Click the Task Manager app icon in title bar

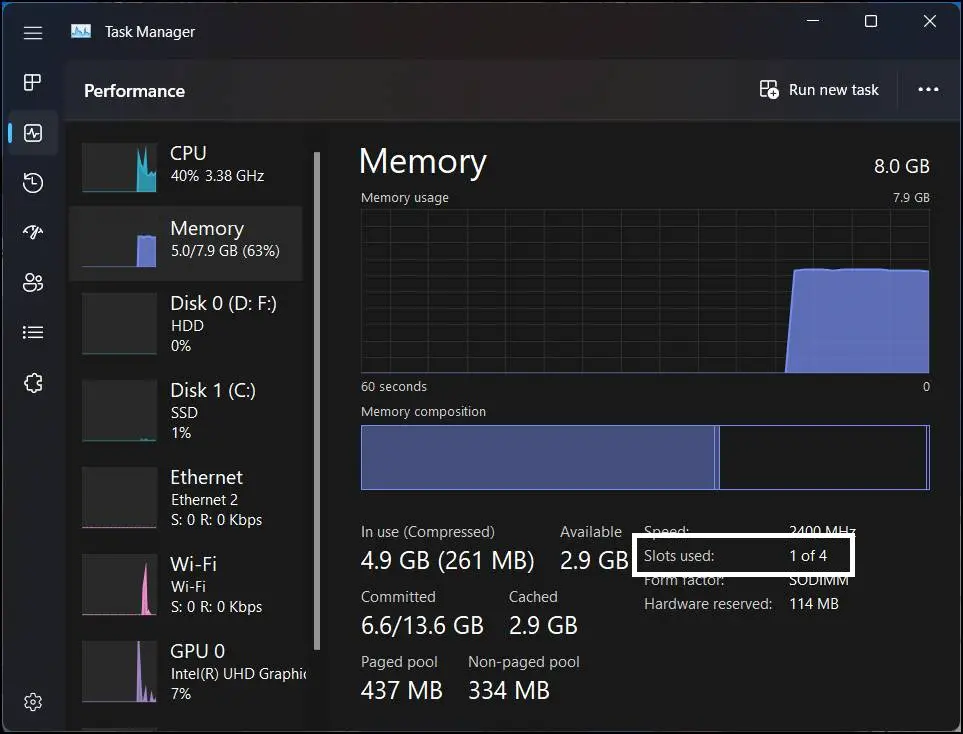[81, 31]
